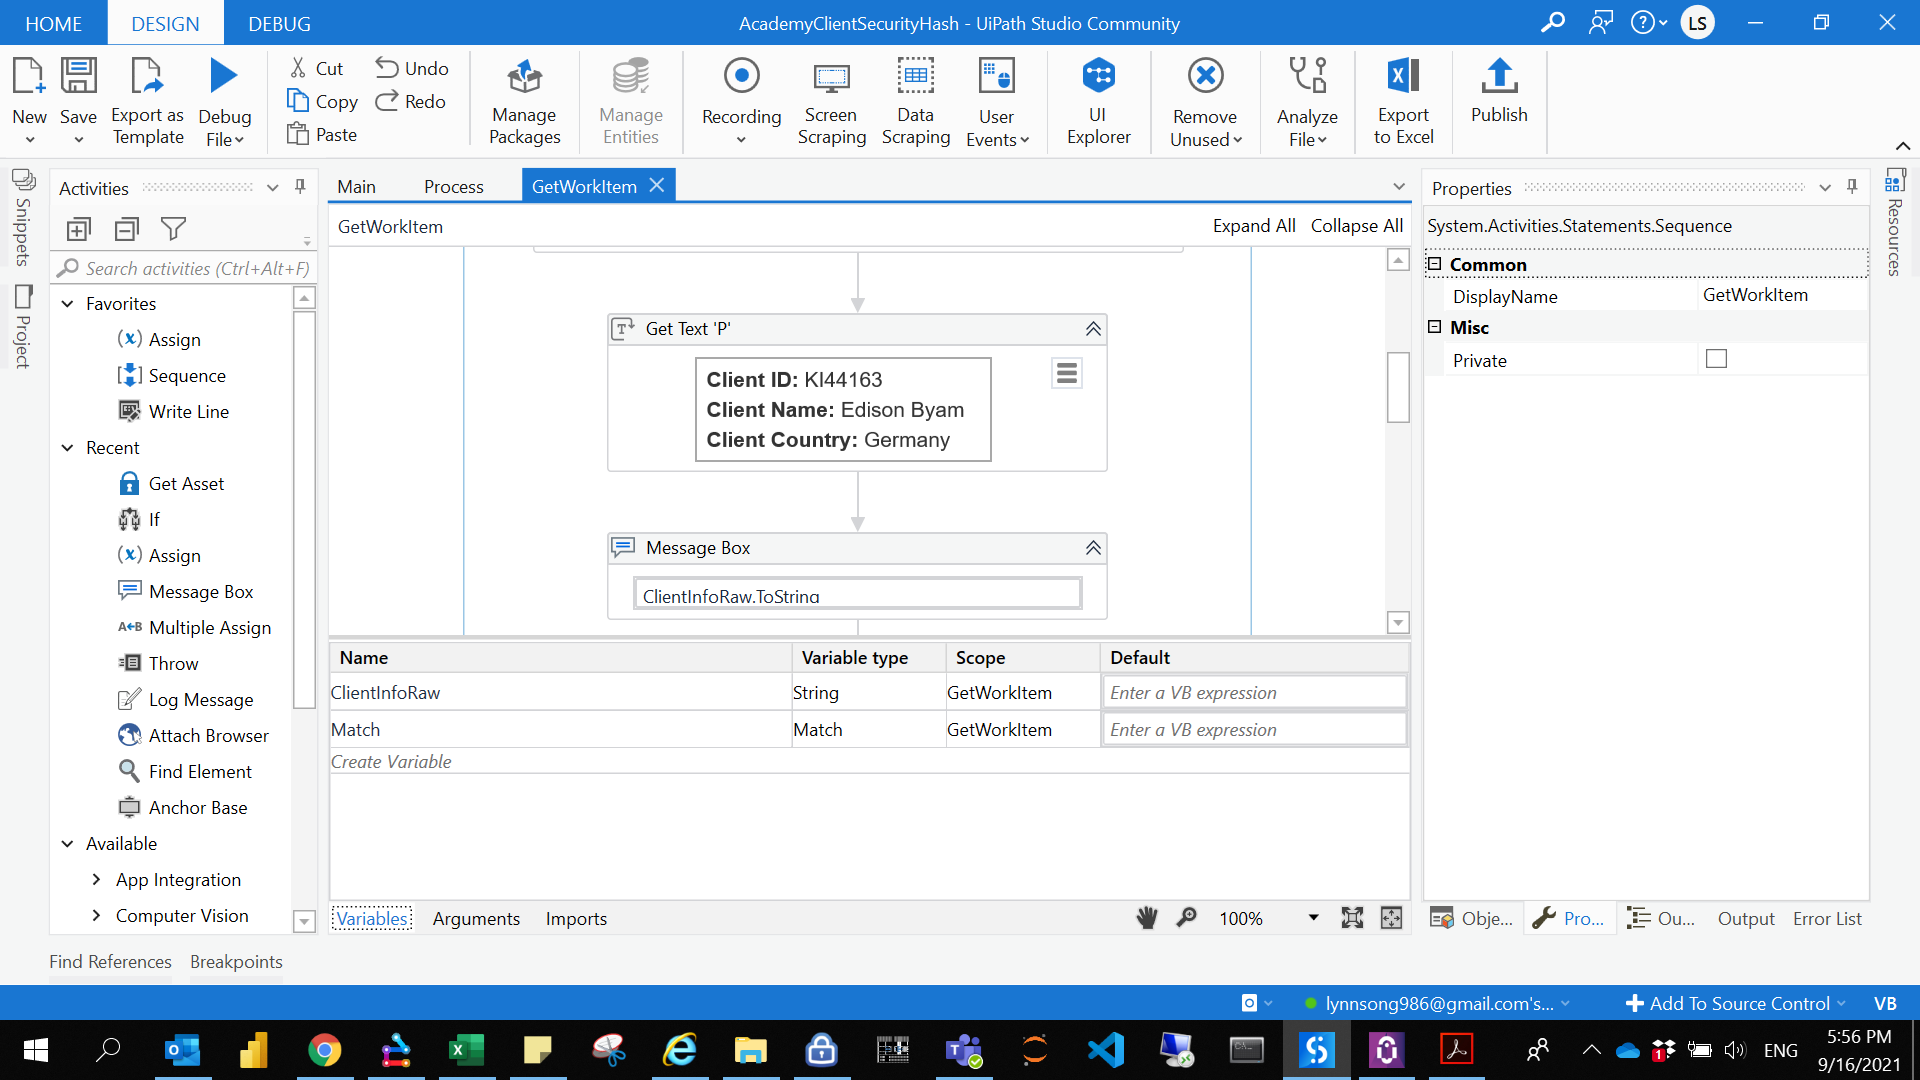Expand all activities tree icon
1920x1080 pixels.
coord(78,229)
